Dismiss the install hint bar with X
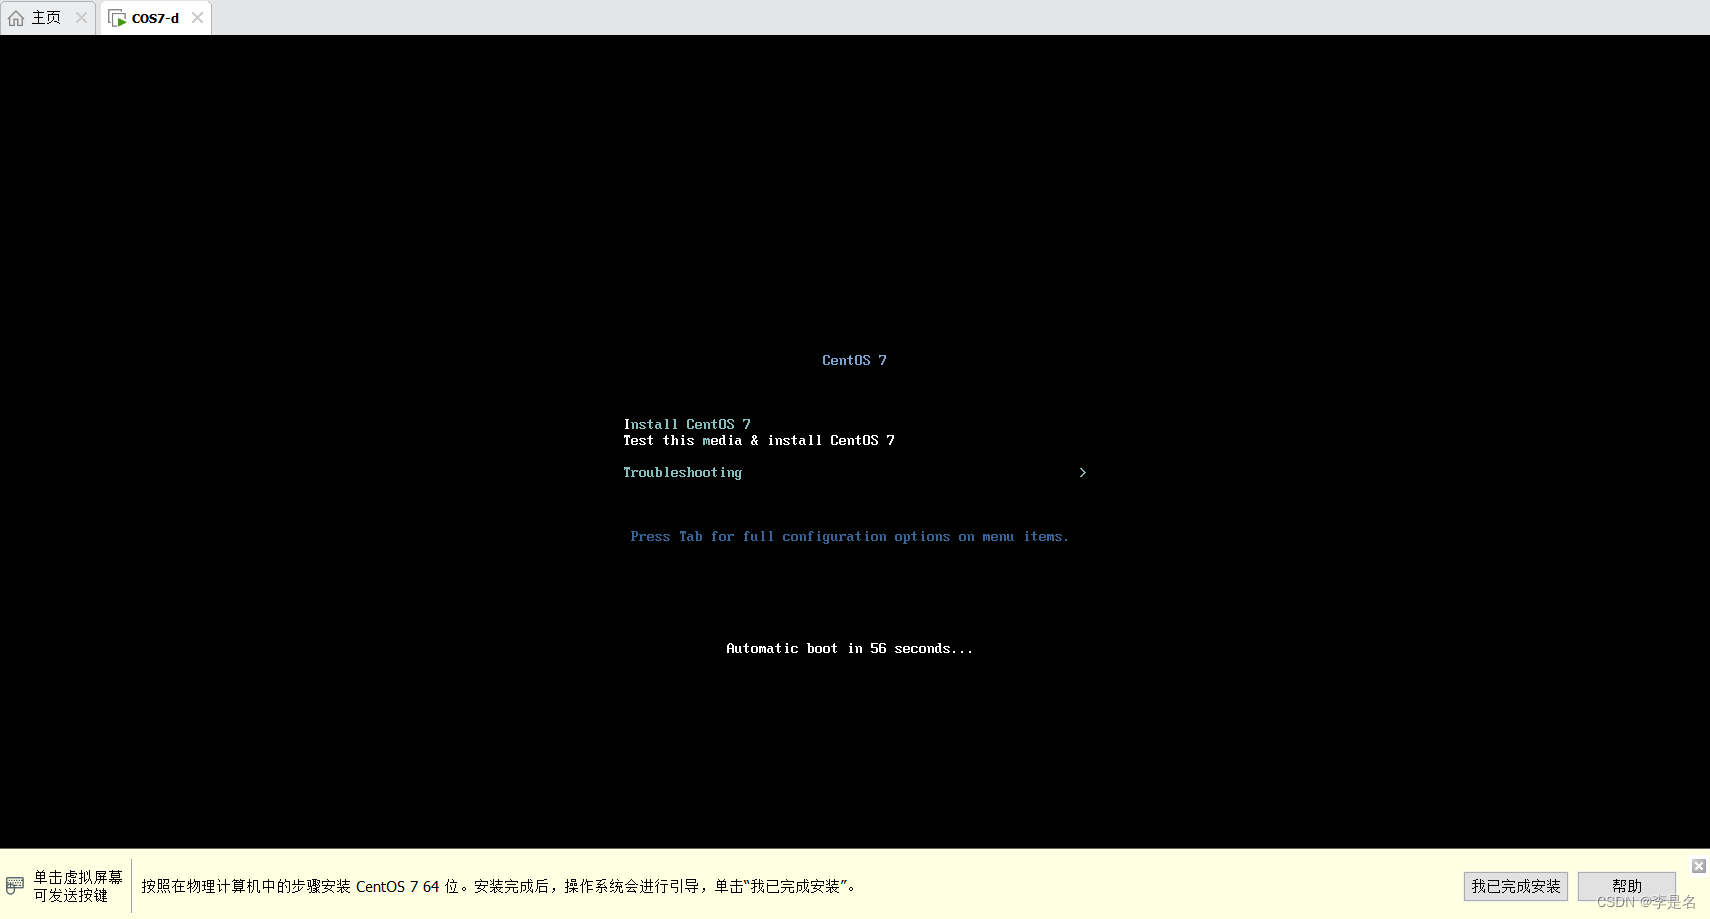 point(1699,866)
